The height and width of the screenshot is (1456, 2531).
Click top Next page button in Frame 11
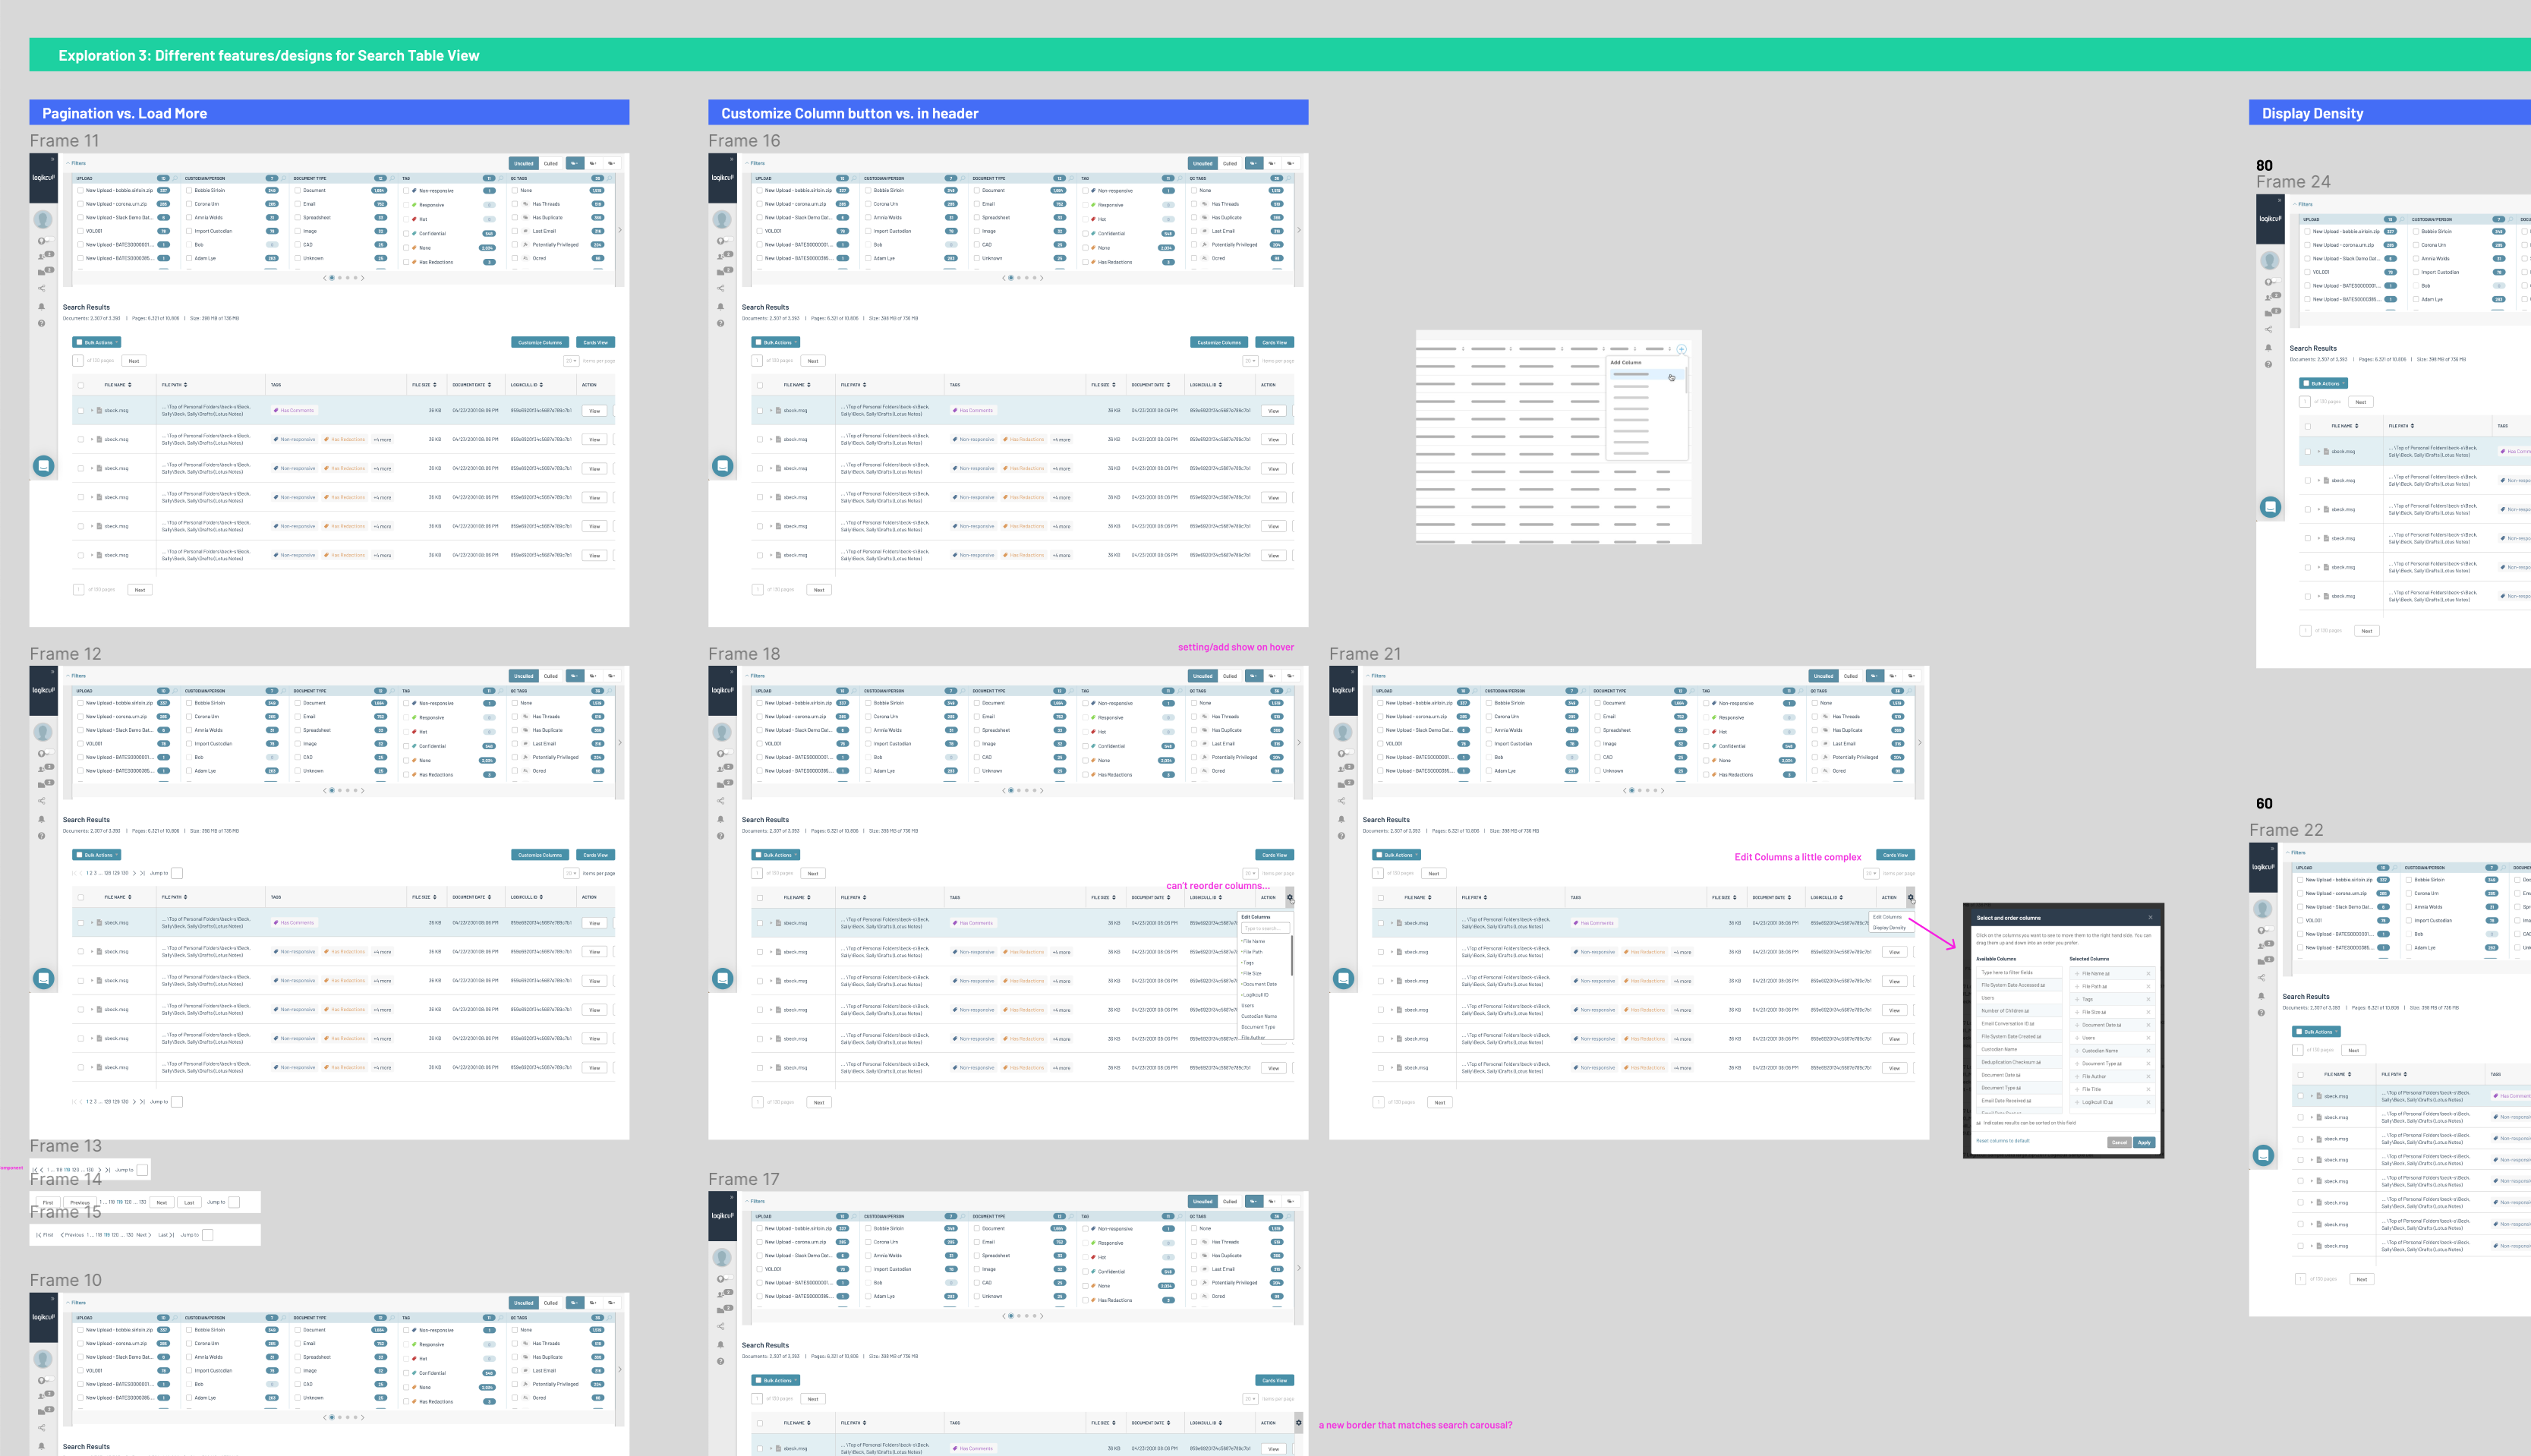click(134, 361)
